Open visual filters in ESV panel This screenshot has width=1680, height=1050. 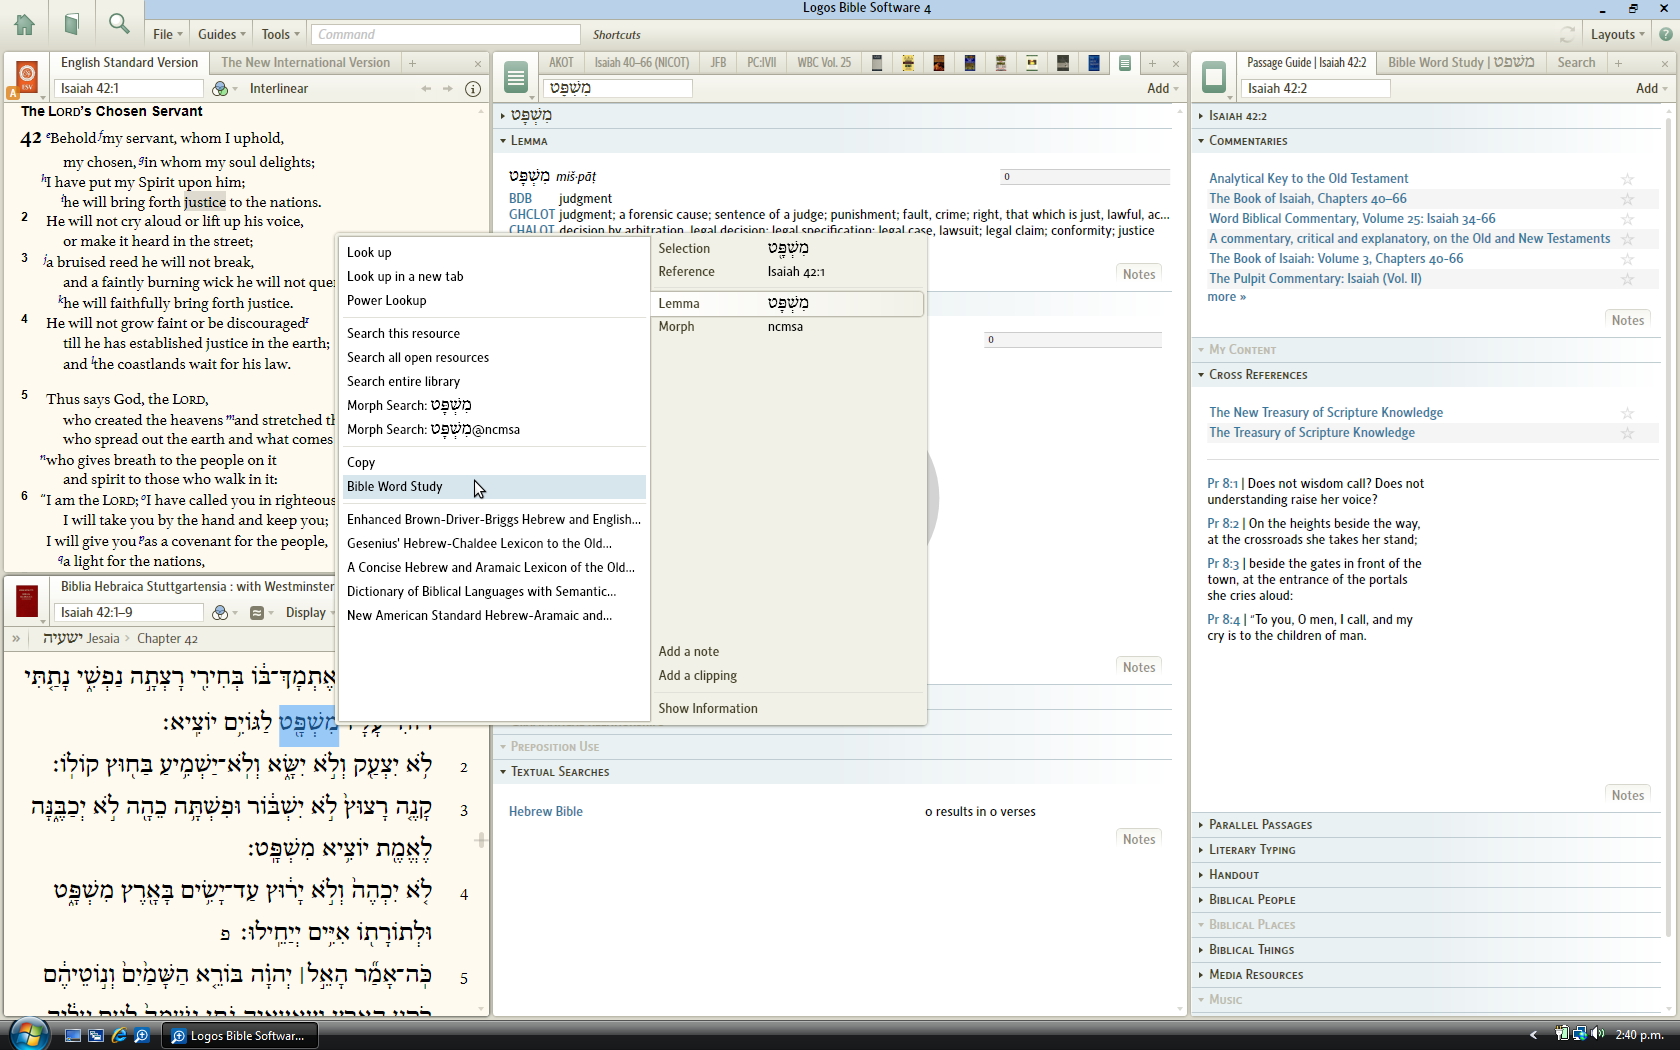tap(221, 89)
